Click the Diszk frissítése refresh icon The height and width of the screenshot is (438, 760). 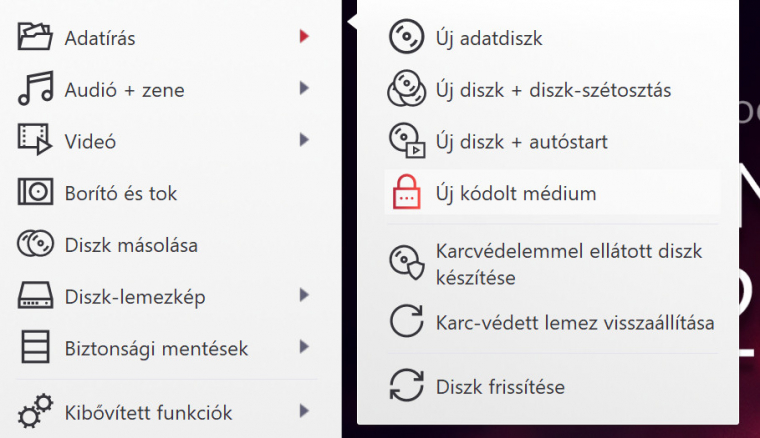[x=405, y=386]
